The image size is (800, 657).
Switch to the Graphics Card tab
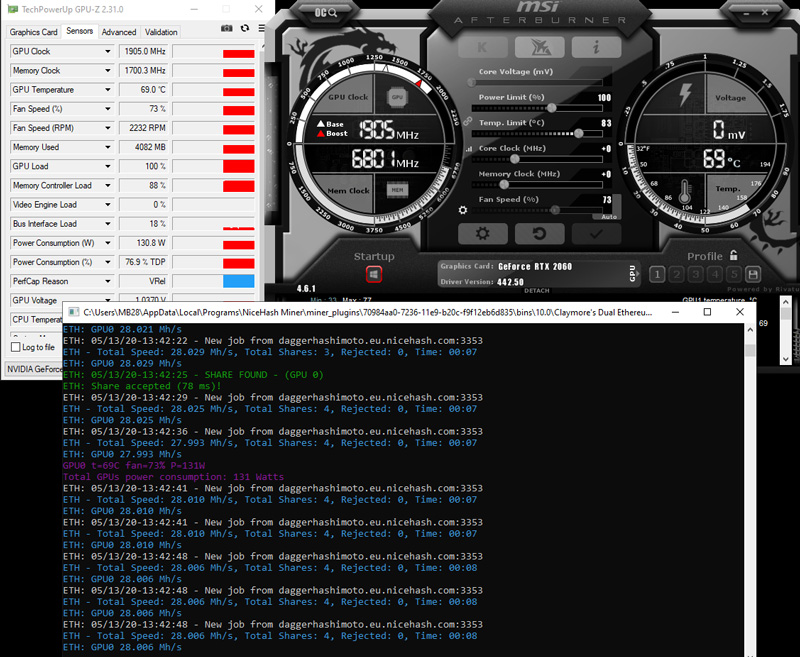[34, 32]
